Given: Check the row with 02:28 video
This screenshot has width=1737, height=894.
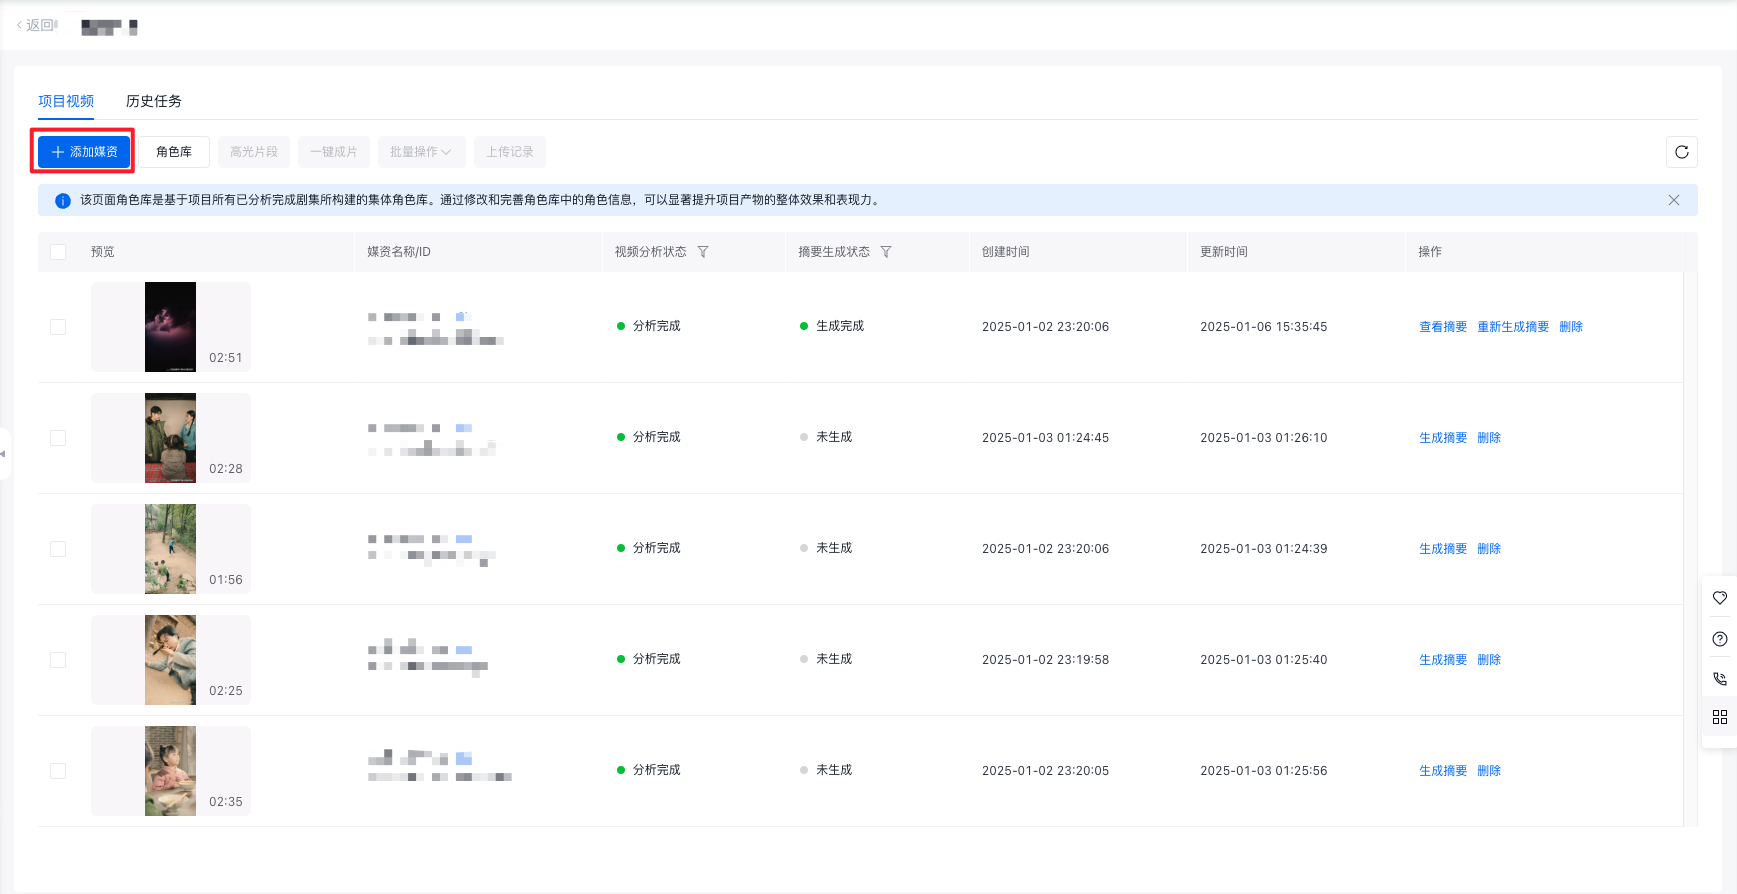Looking at the screenshot, I should (58, 438).
